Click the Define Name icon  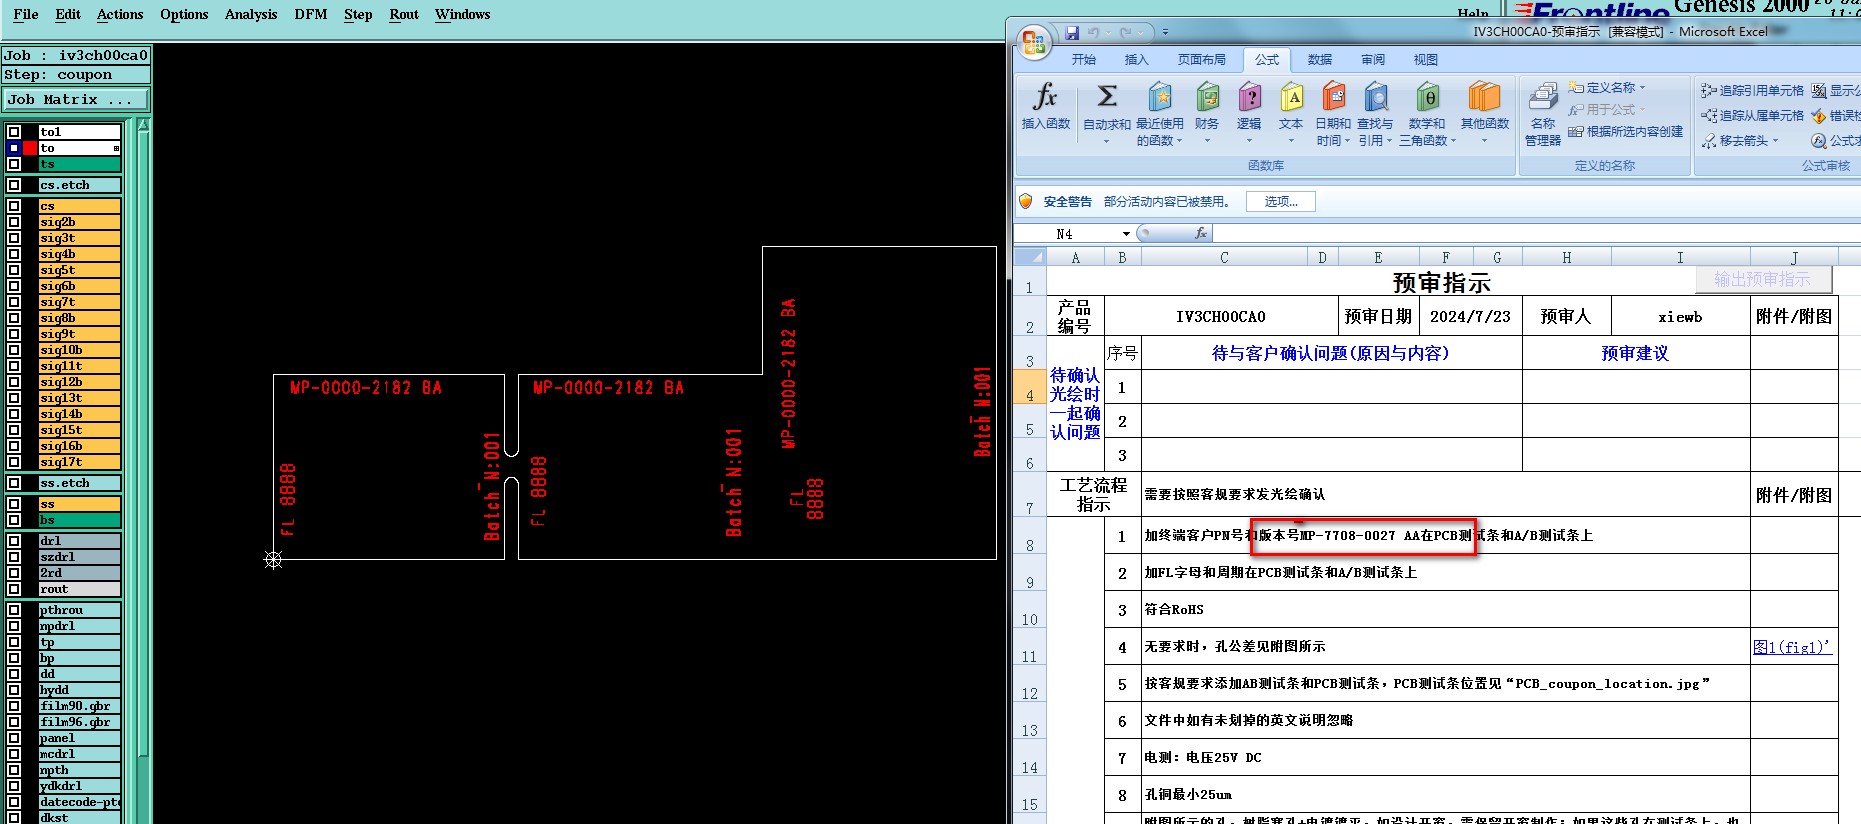tap(1576, 88)
